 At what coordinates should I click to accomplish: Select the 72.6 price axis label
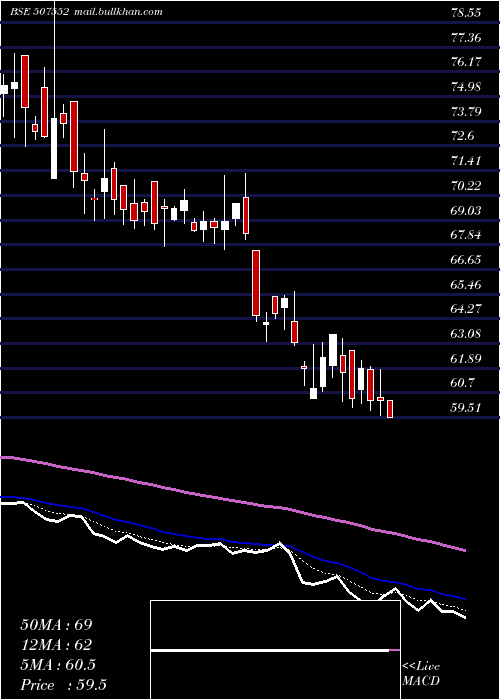(462, 136)
